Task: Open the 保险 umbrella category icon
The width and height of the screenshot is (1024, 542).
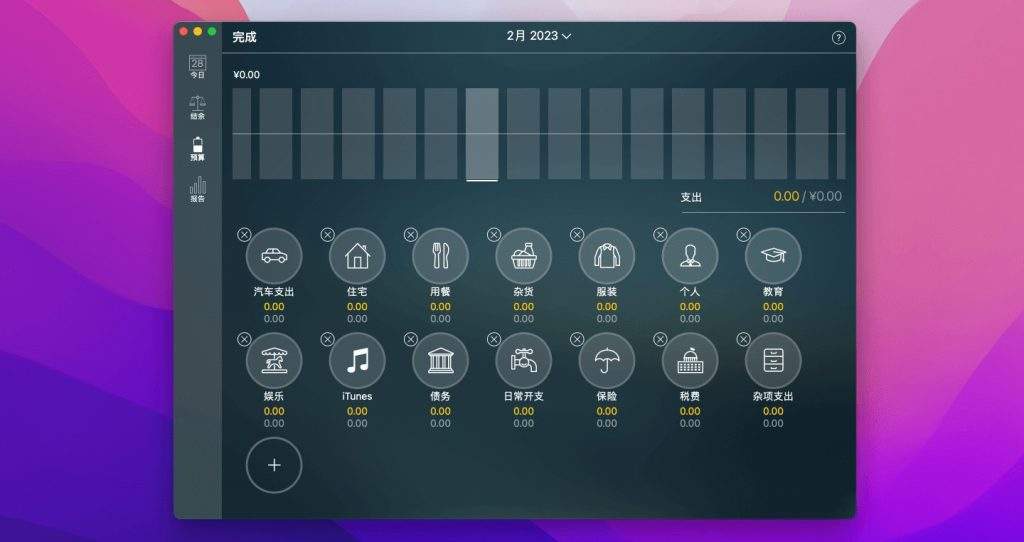Action: pyautogui.click(x=606, y=360)
